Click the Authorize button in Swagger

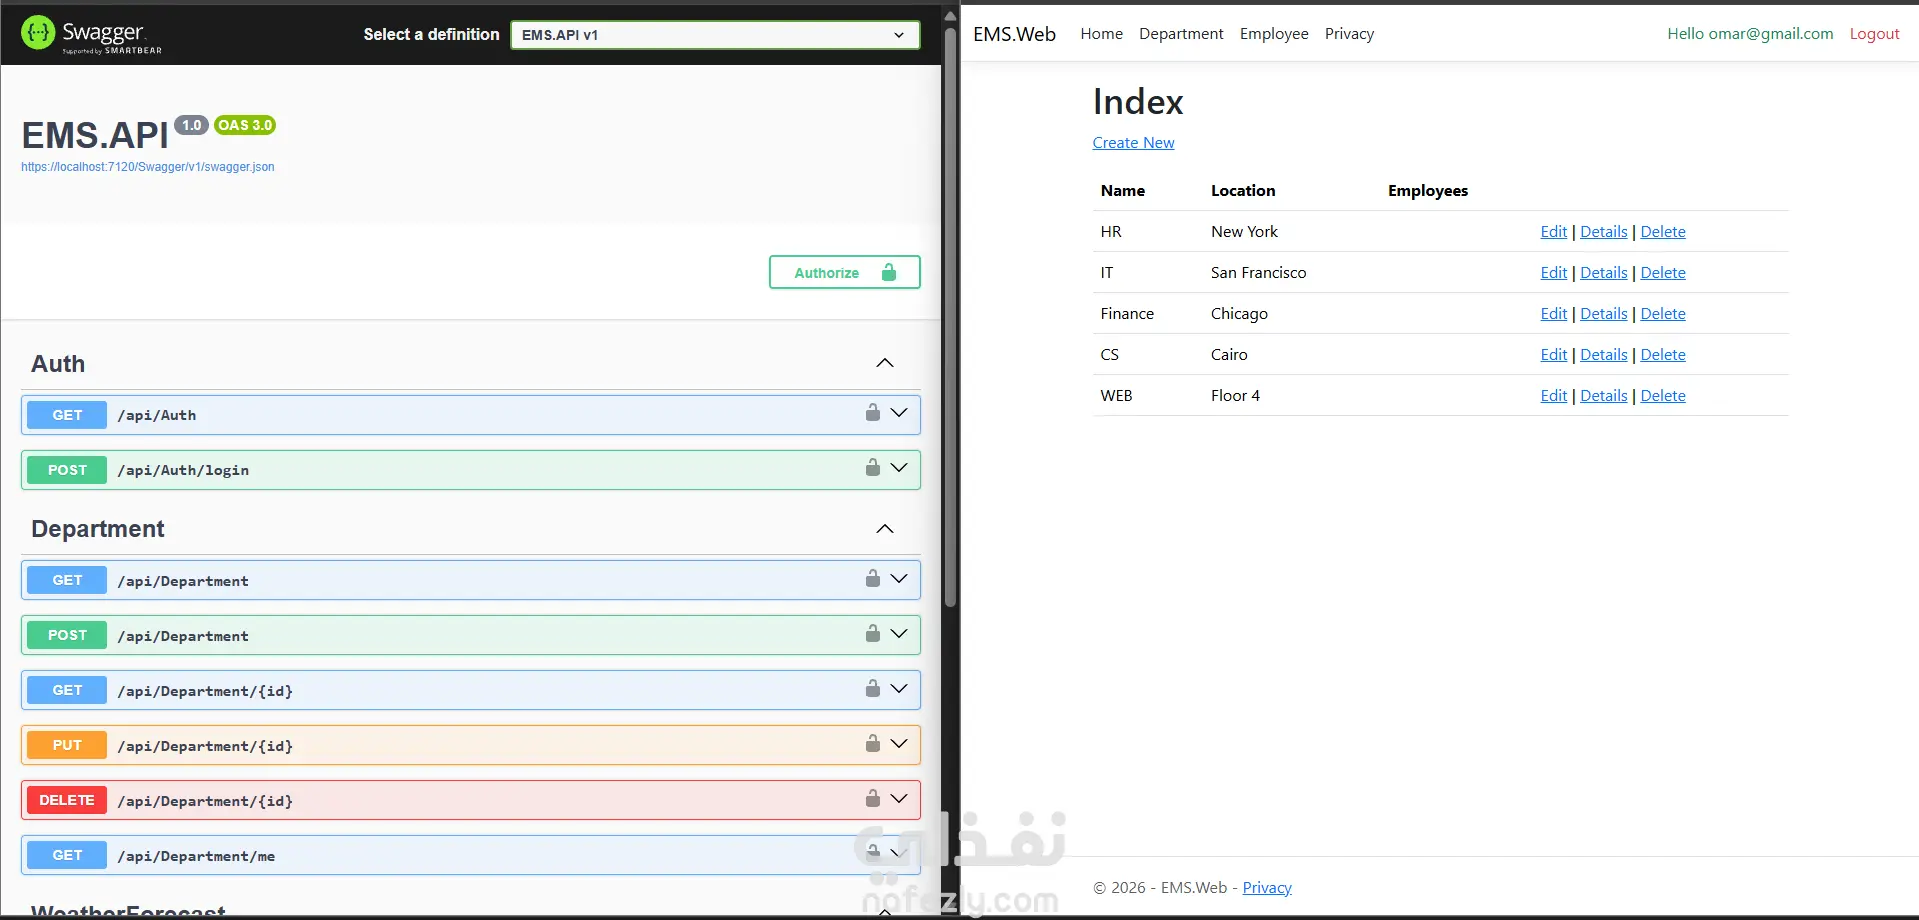pyautogui.click(x=844, y=272)
